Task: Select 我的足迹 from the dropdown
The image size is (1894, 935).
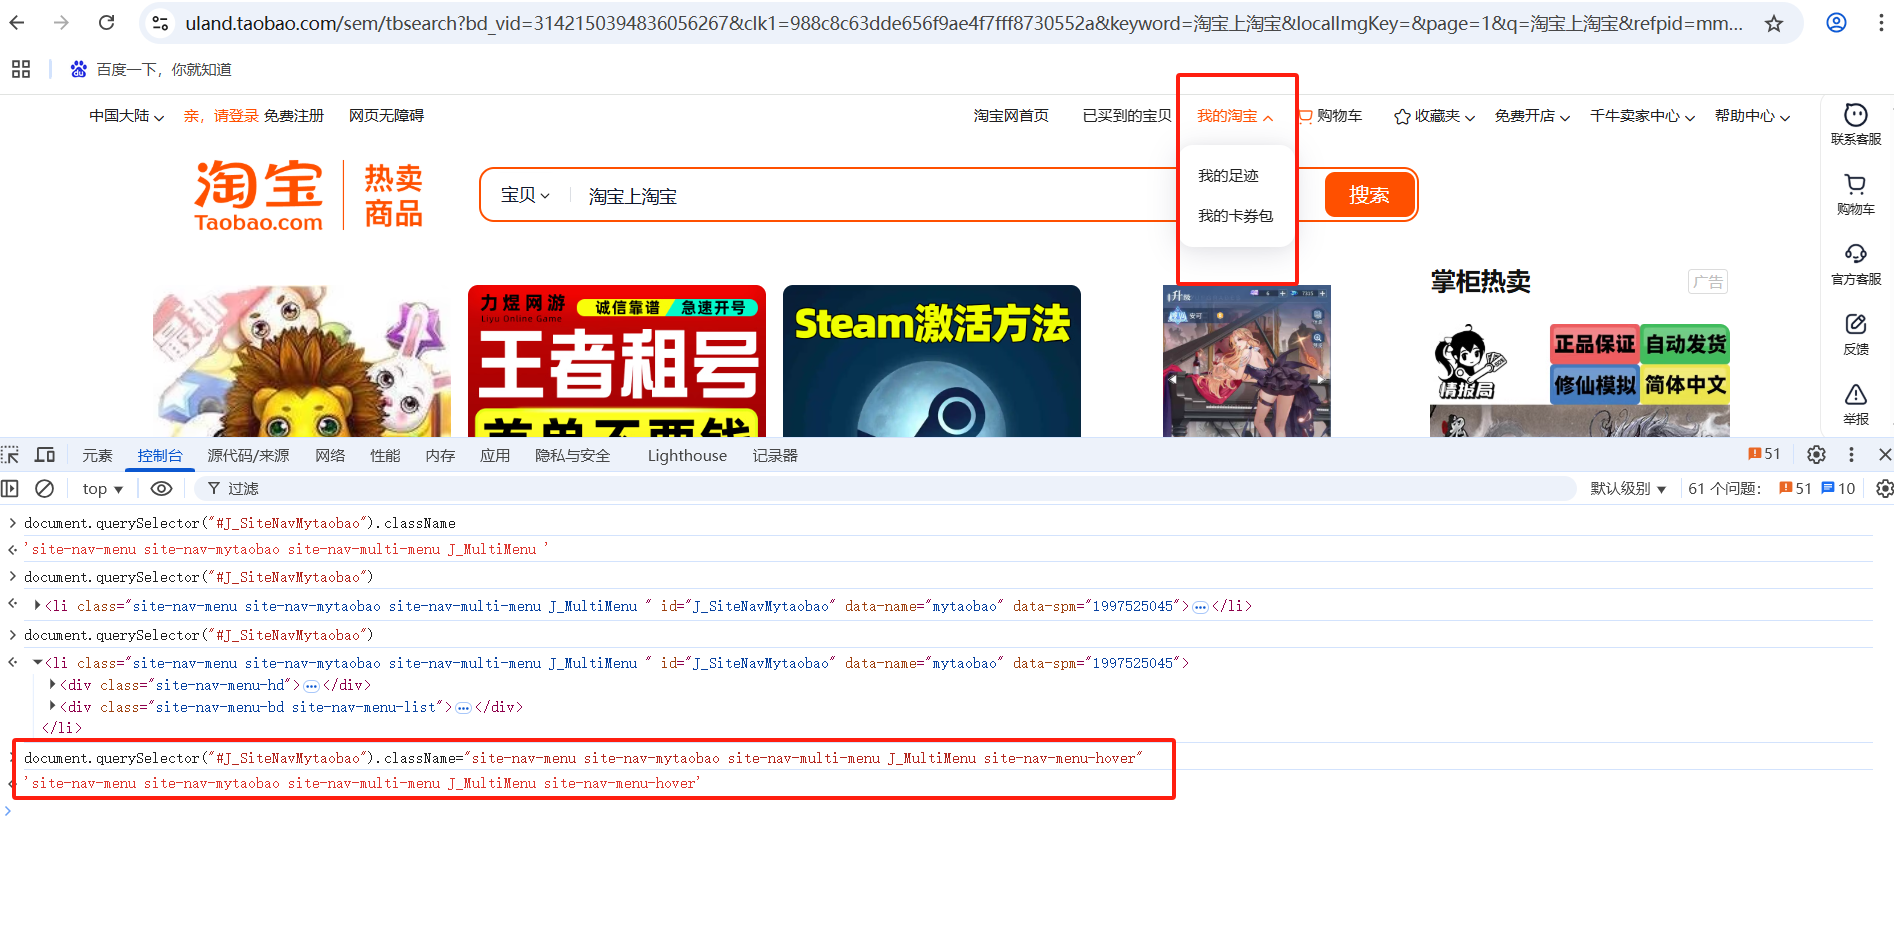Action: point(1228,176)
